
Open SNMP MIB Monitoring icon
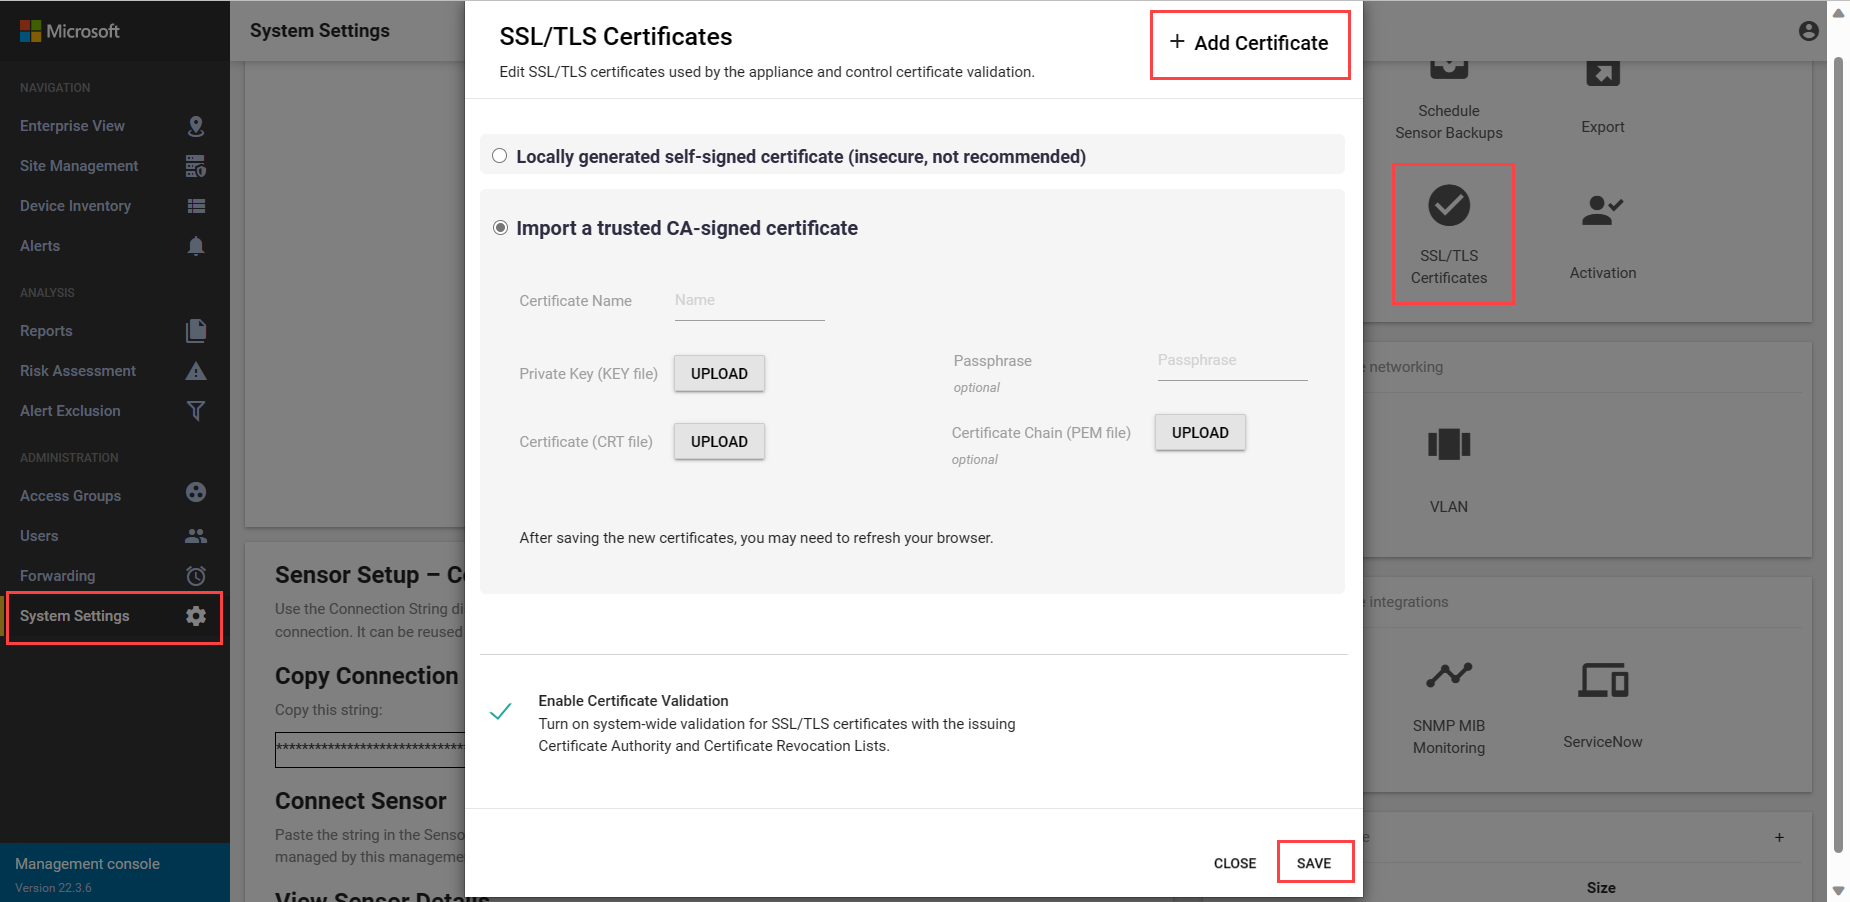pyautogui.click(x=1448, y=676)
